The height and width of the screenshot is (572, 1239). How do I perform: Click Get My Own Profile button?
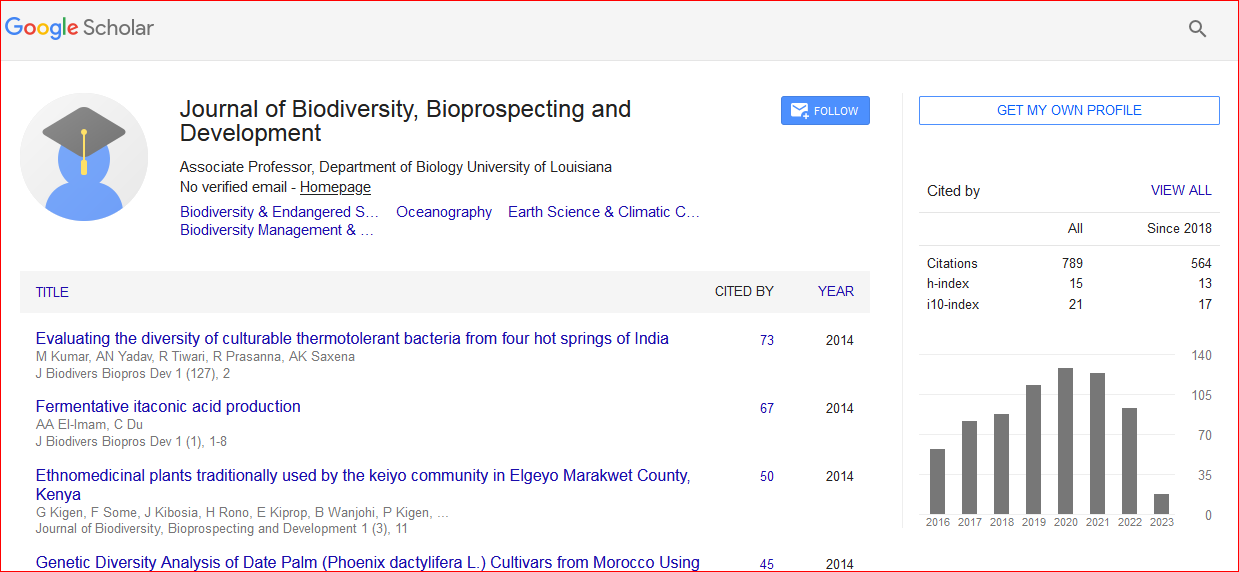(x=1068, y=111)
